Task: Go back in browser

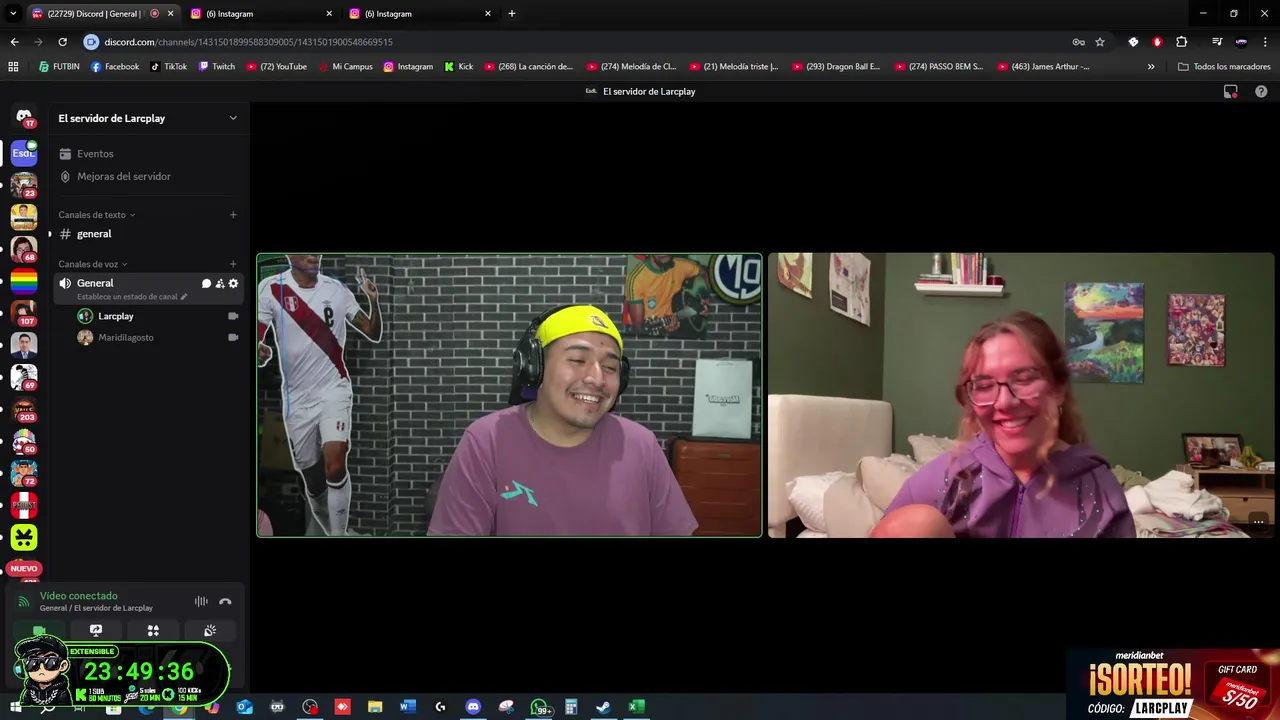Action: 14,42
